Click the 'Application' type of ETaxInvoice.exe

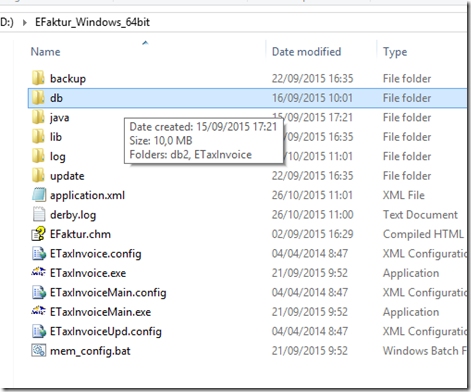pyautogui.click(x=411, y=273)
